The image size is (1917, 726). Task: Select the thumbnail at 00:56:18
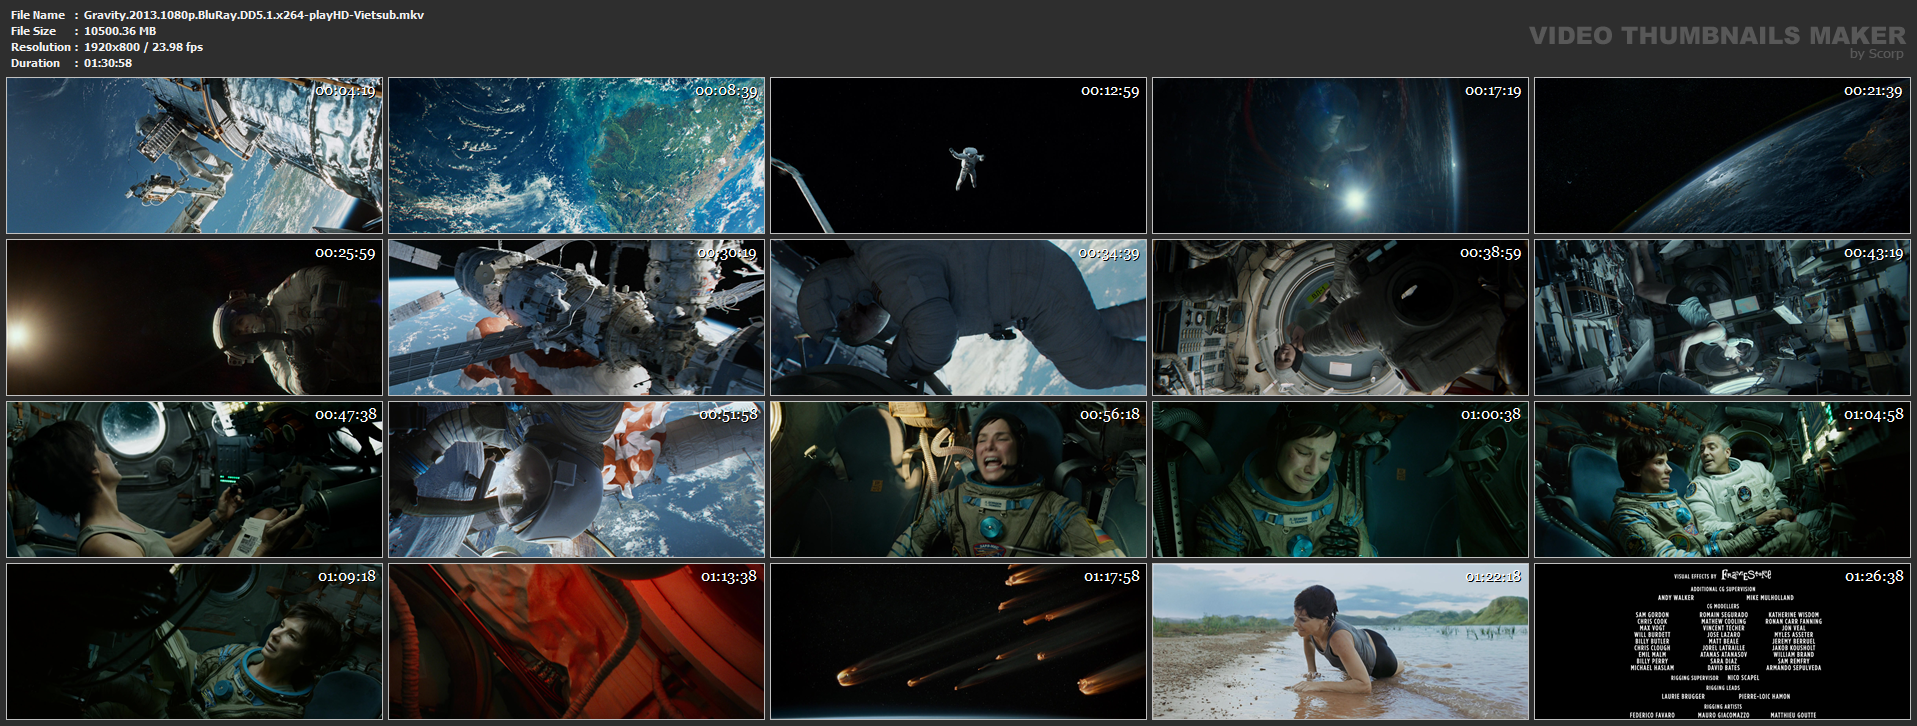pyautogui.click(x=958, y=480)
